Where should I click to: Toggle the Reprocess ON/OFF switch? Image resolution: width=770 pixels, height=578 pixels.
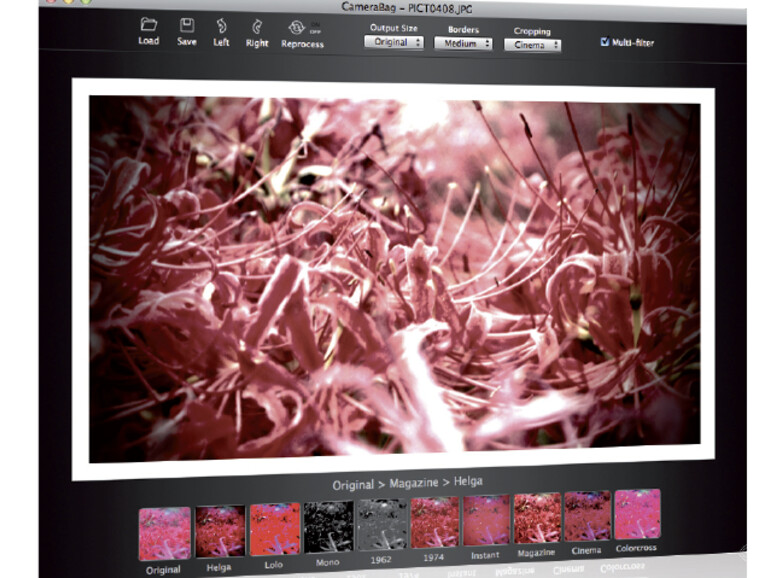click(x=315, y=28)
